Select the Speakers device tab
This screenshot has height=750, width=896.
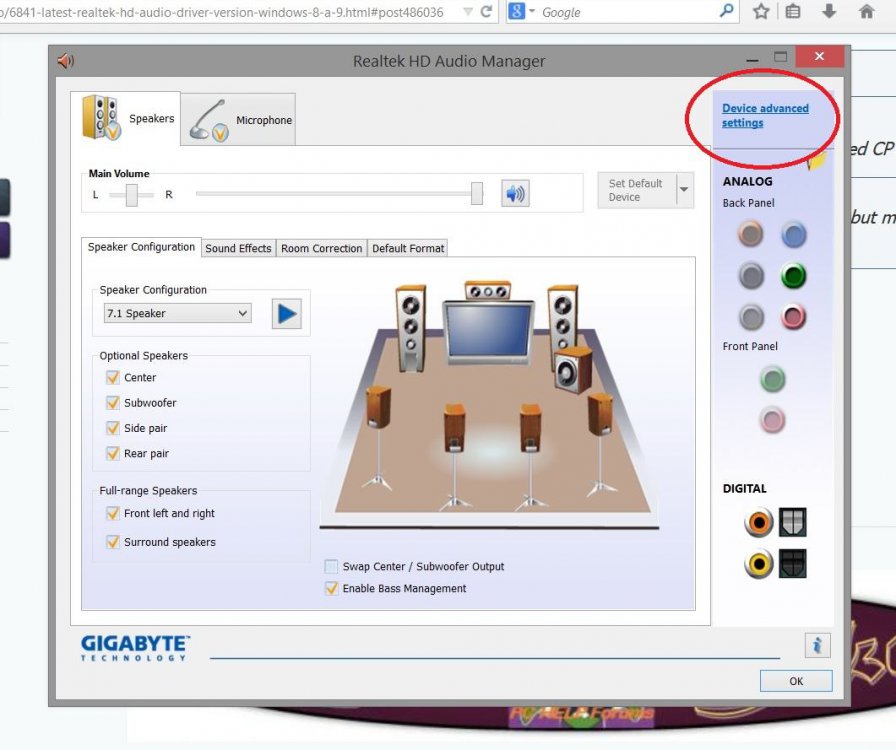(x=126, y=118)
